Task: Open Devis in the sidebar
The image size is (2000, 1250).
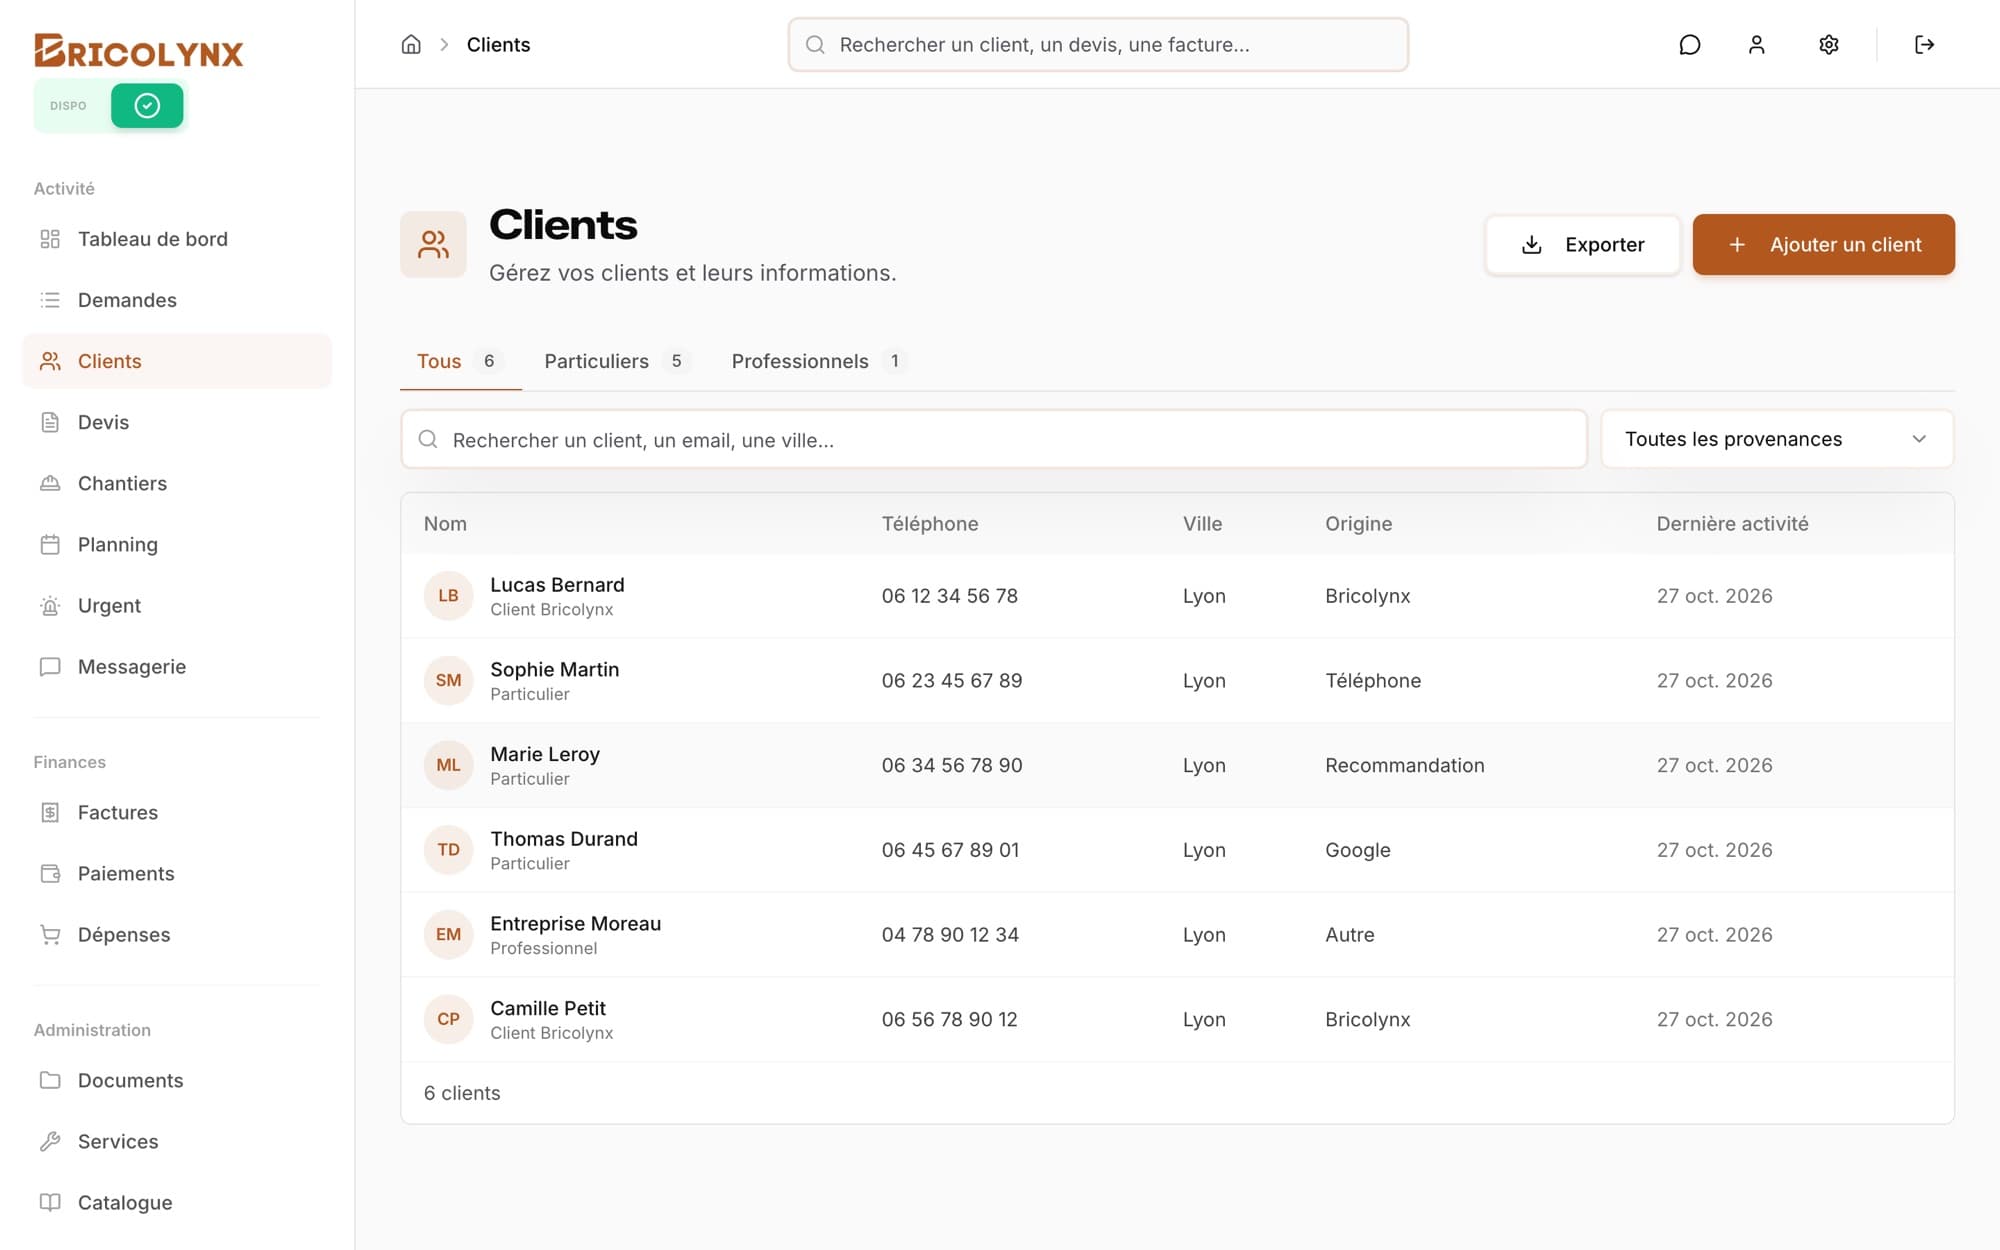Action: (177, 422)
